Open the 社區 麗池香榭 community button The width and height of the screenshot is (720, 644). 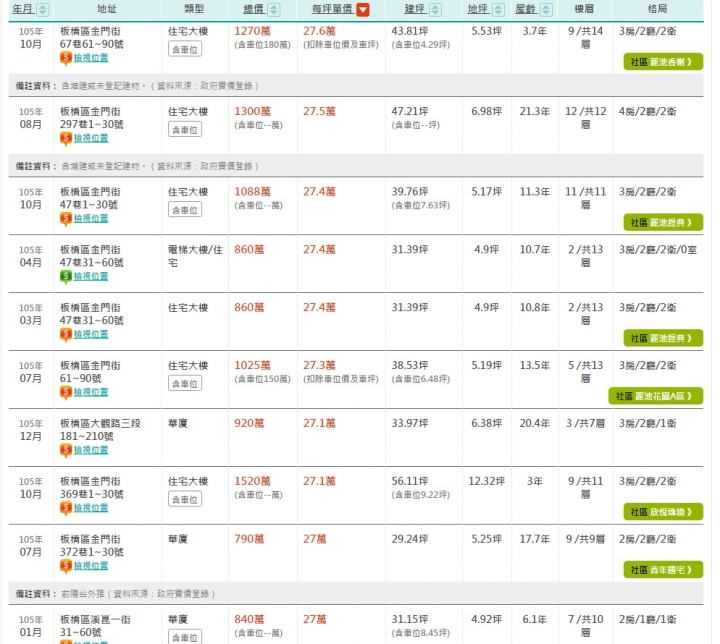tap(663, 62)
